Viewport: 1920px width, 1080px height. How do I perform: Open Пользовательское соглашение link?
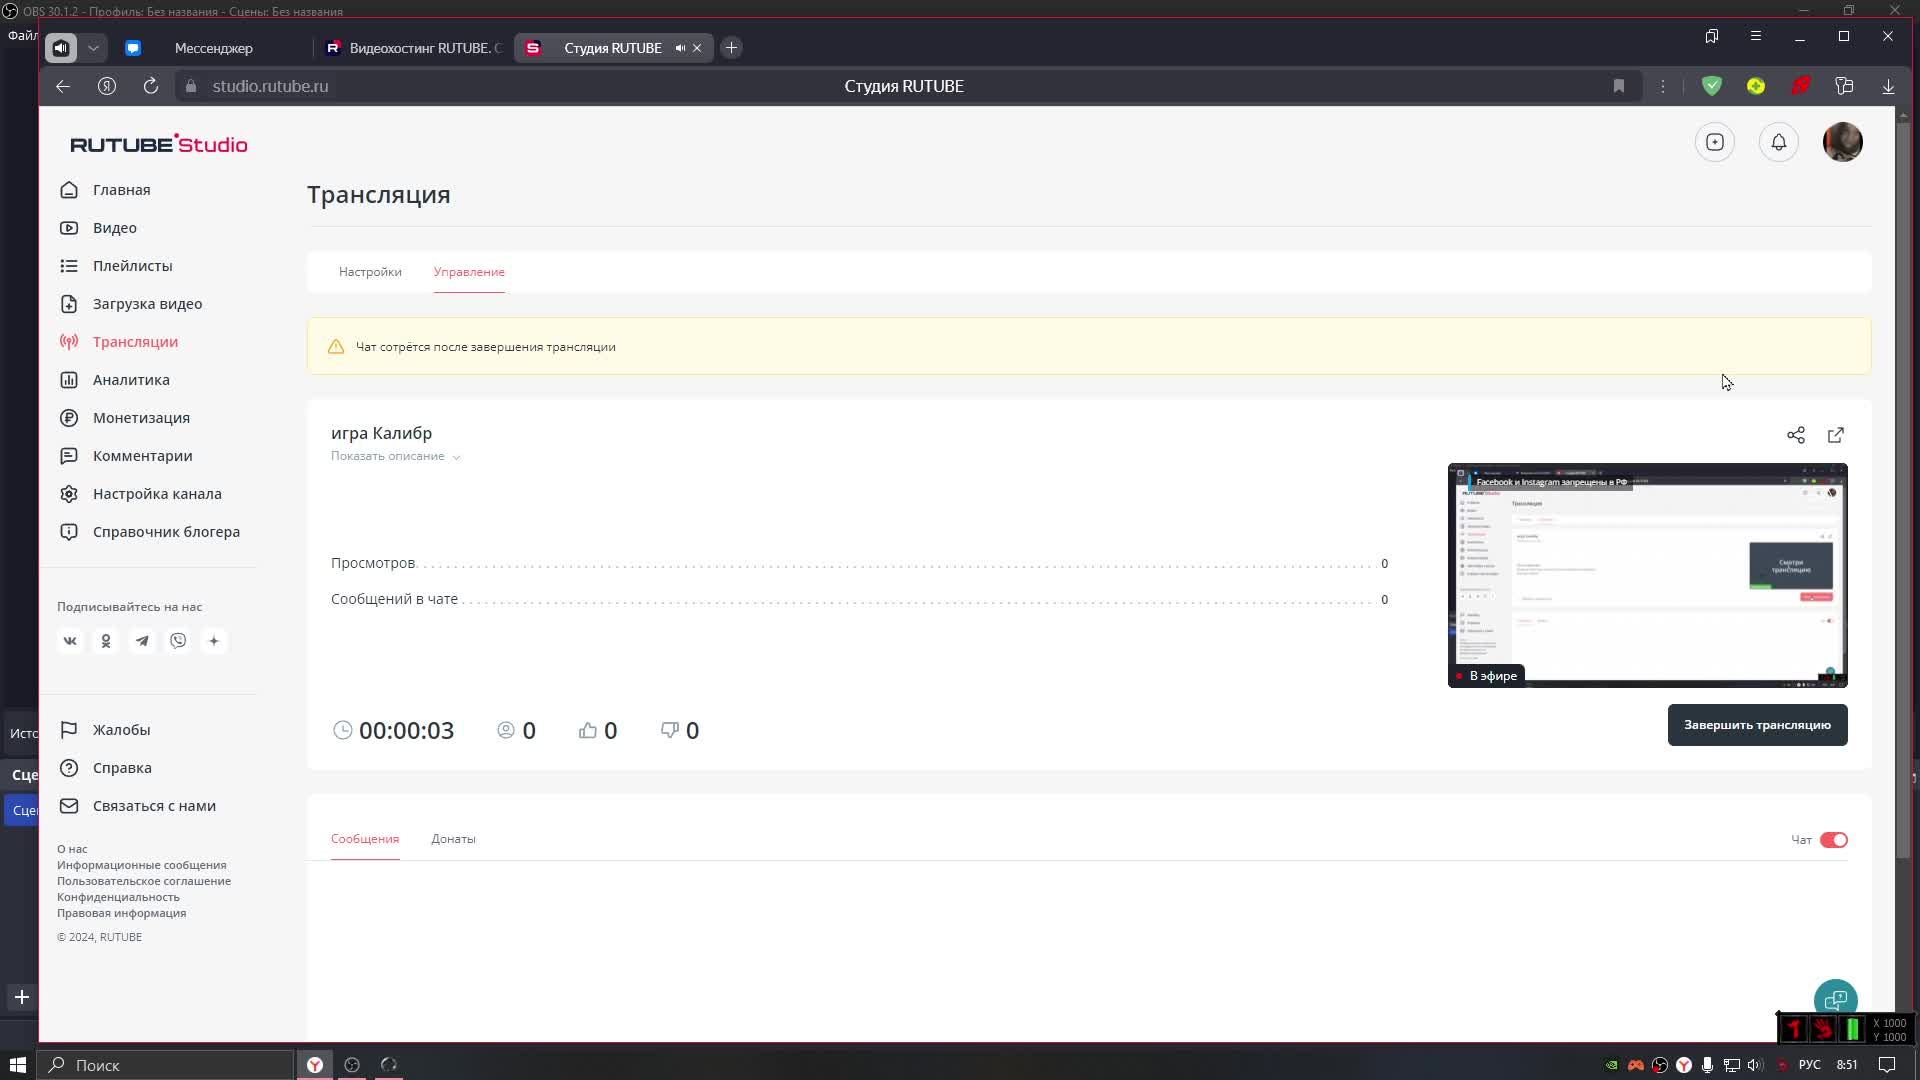[x=144, y=881]
